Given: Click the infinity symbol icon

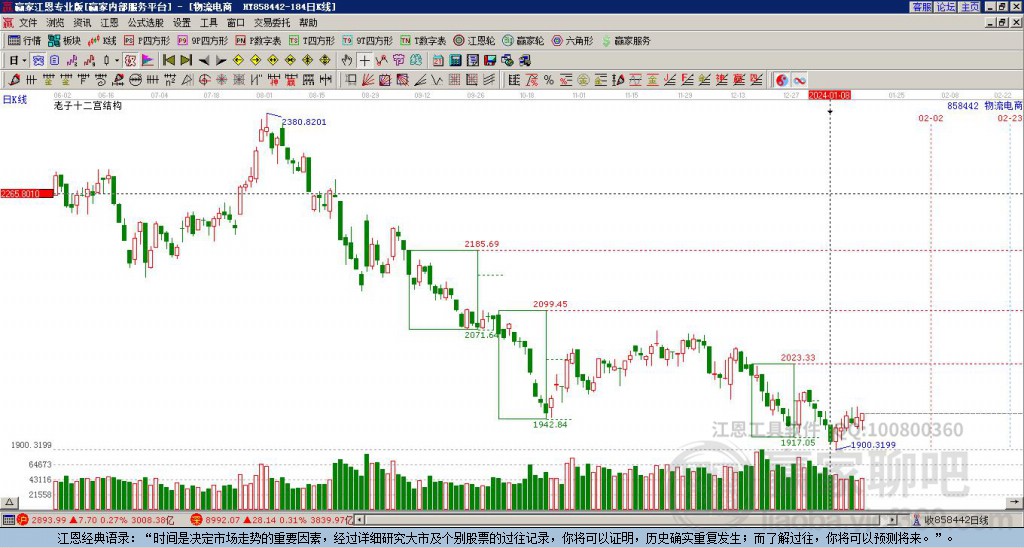Looking at the screenshot, I should 799,80.
